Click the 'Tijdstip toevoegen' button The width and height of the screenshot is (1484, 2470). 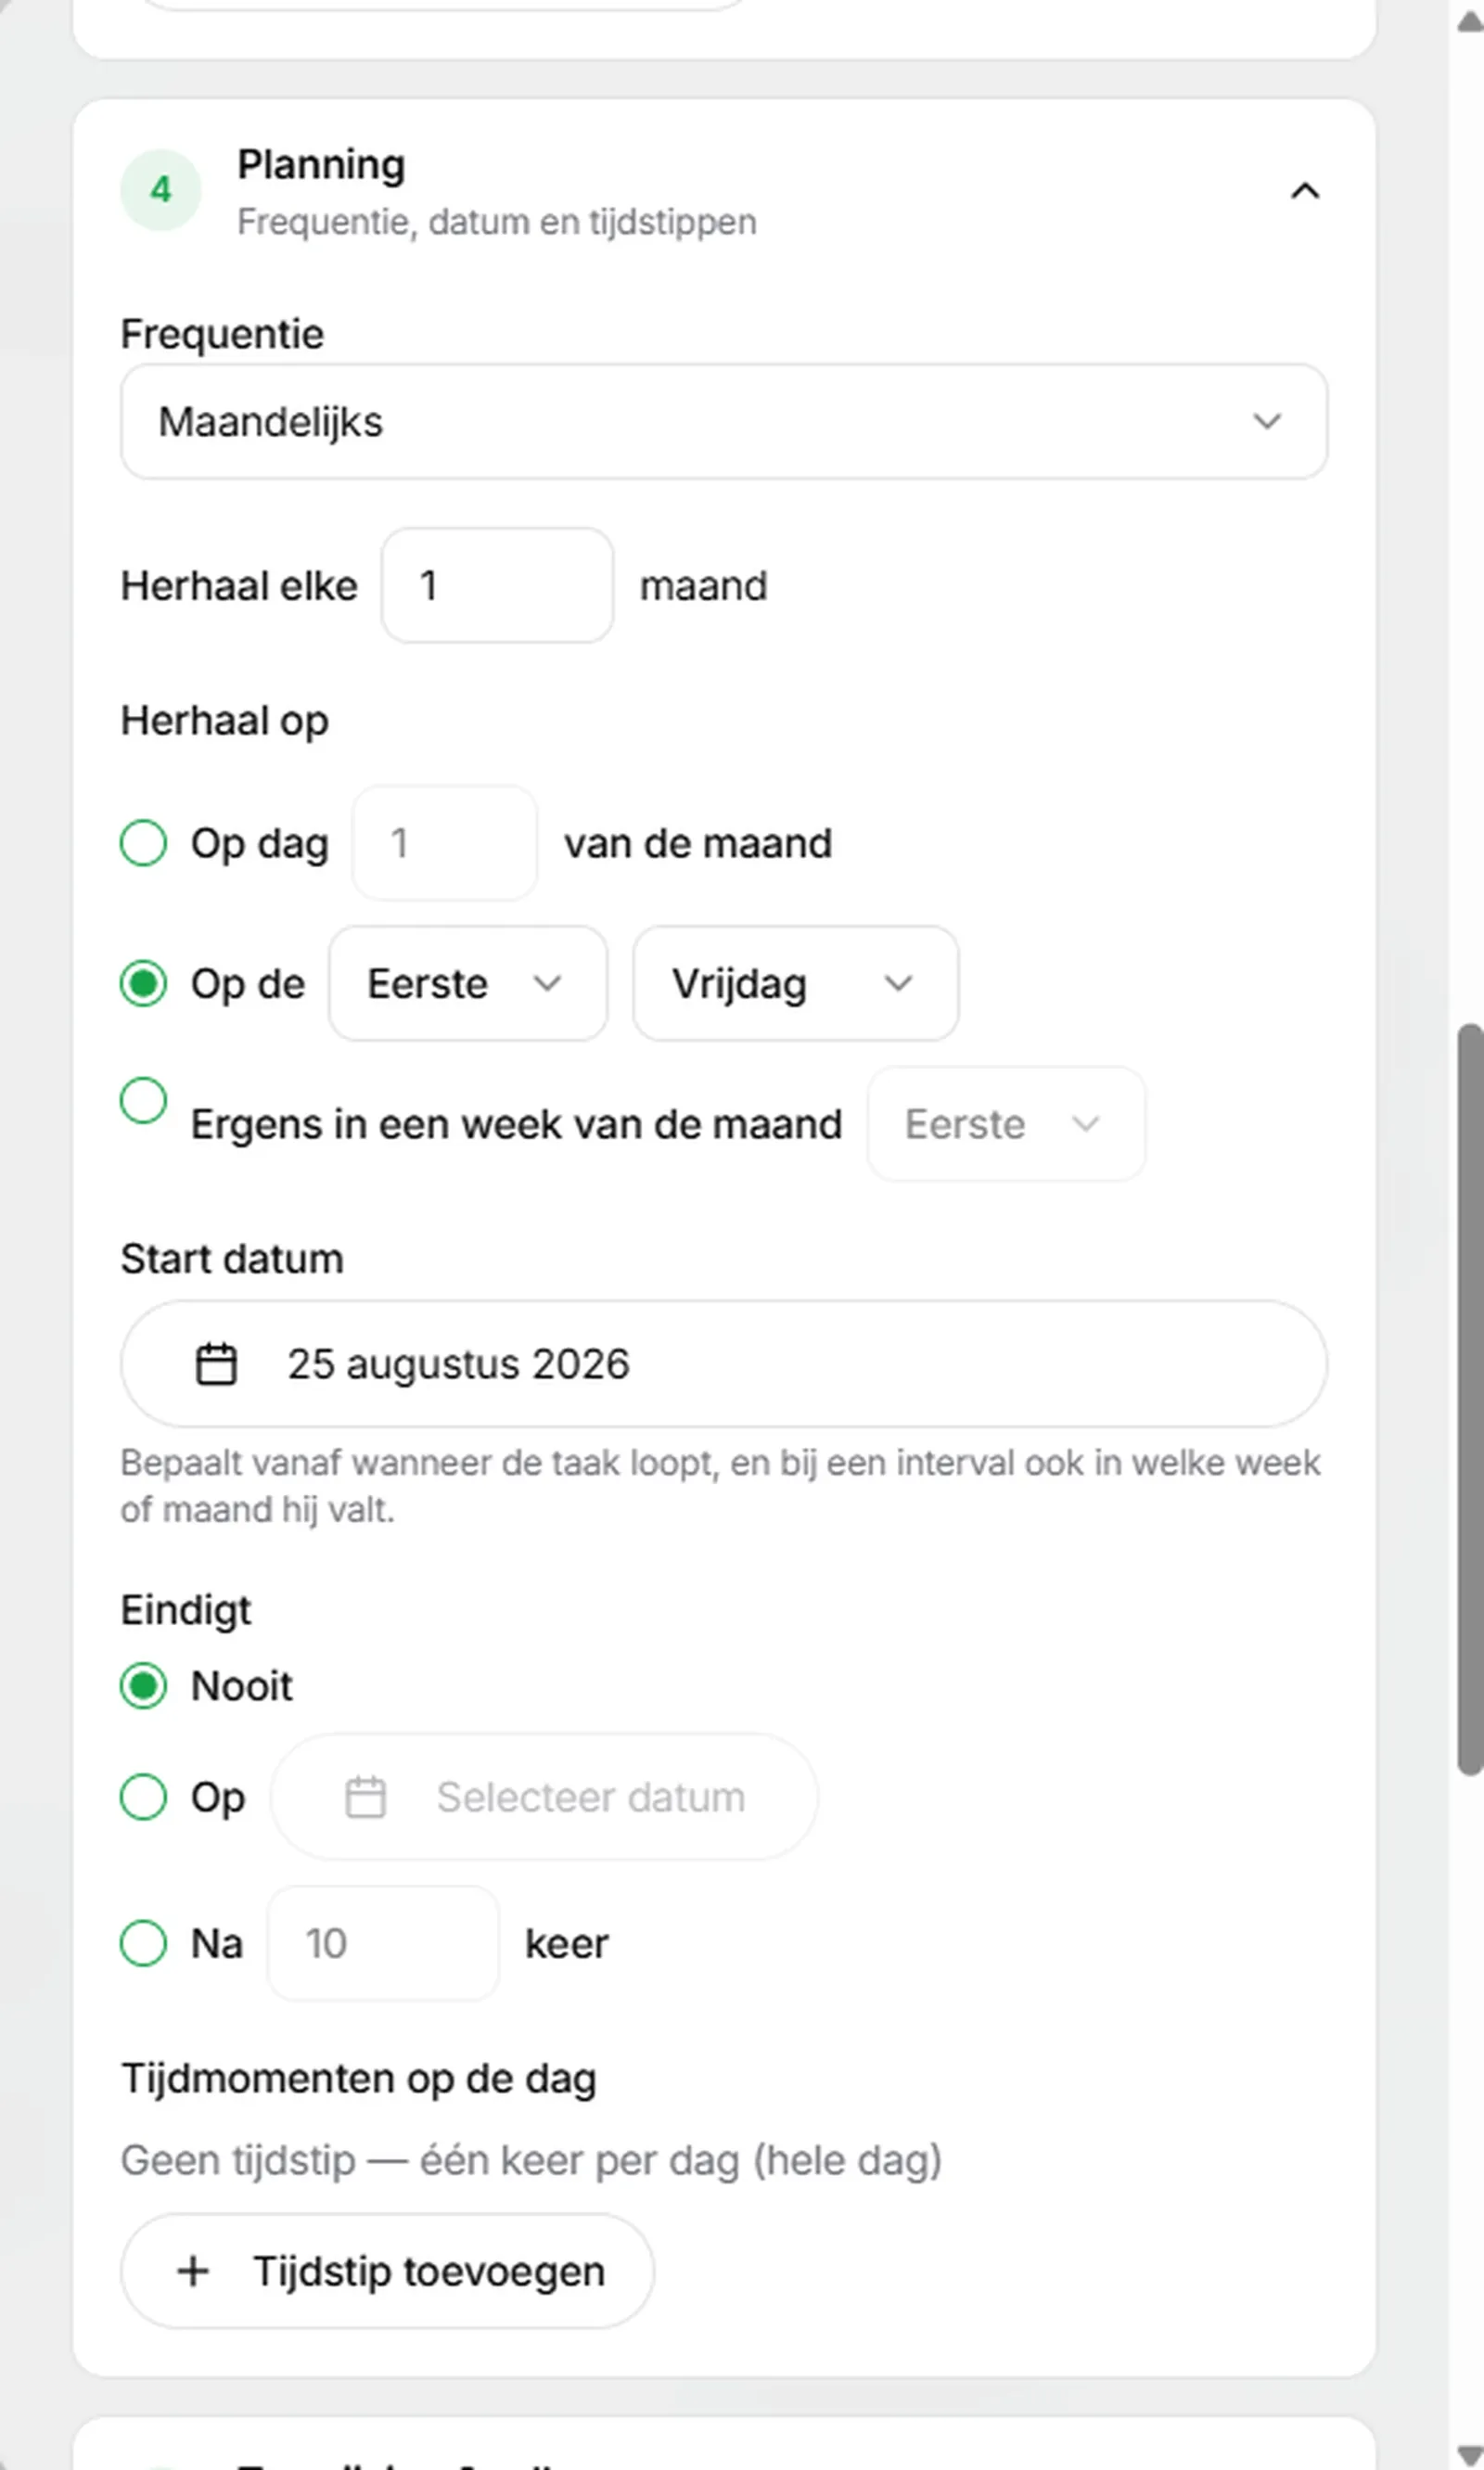tap(387, 2271)
